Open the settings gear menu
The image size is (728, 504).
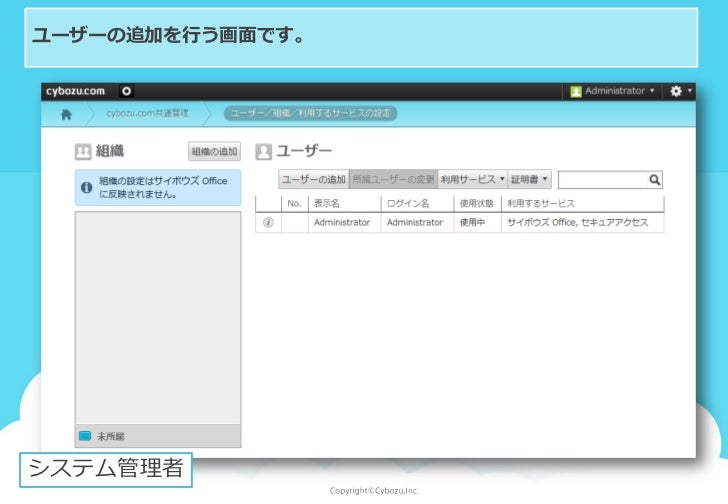point(681,91)
